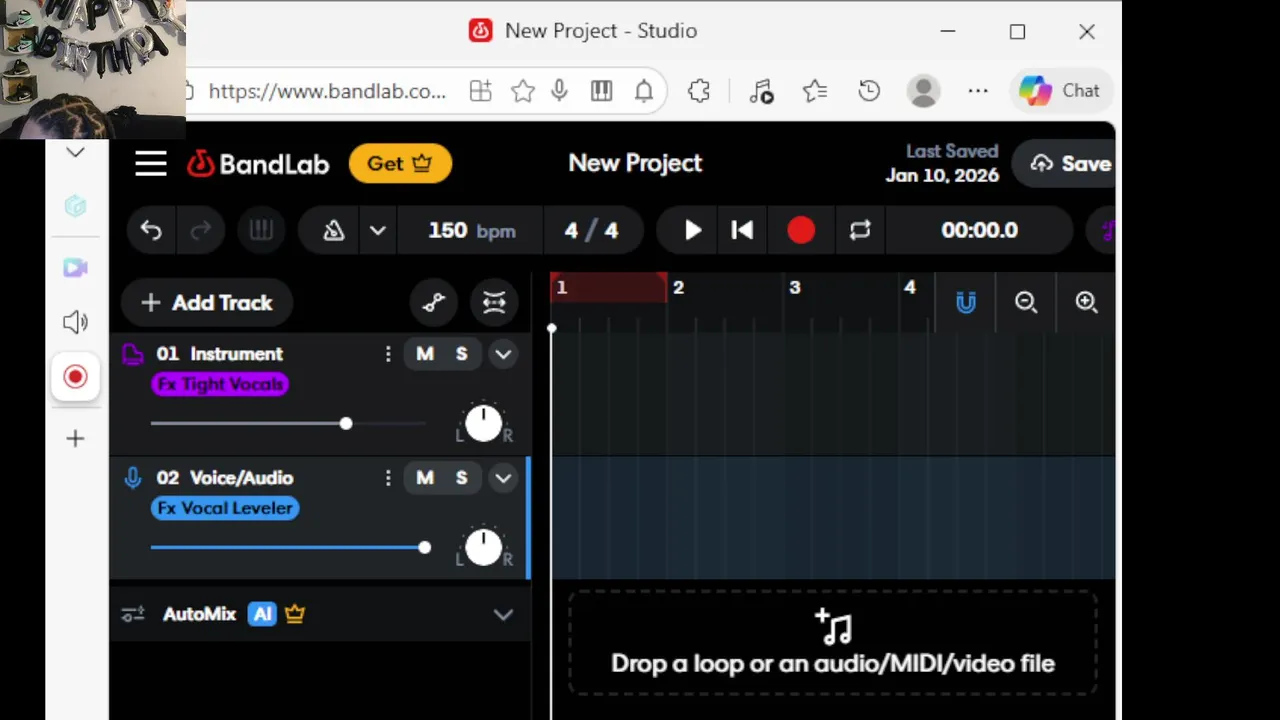
Task: Change the 4/4 time signature
Action: (x=591, y=231)
